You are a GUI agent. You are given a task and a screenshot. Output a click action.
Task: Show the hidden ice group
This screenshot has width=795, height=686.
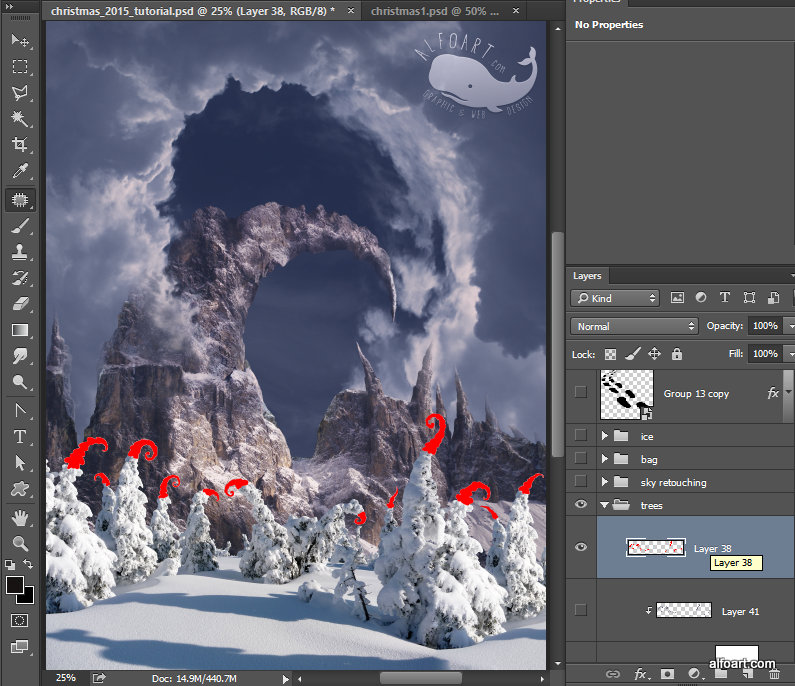[x=581, y=436]
